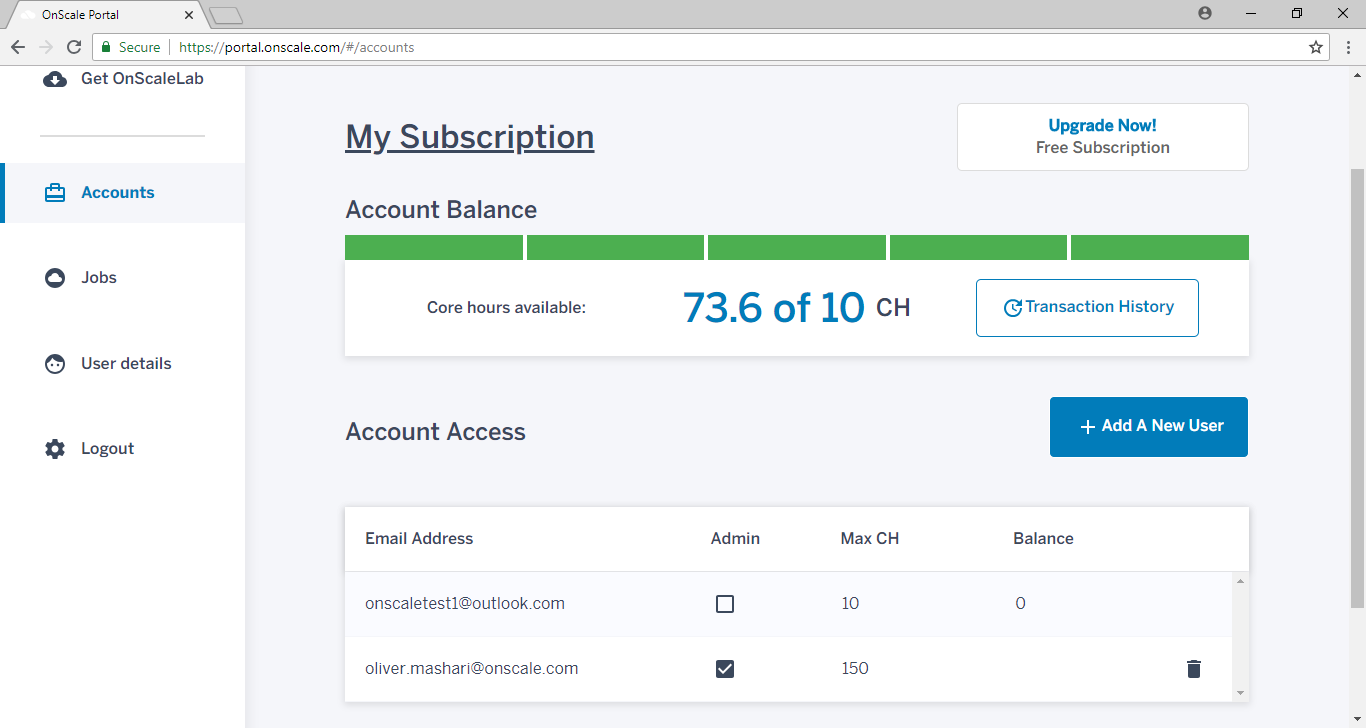Switch to OnScale Portal browser tab
The width and height of the screenshot is (1366, 728).
tap(106, 15)
